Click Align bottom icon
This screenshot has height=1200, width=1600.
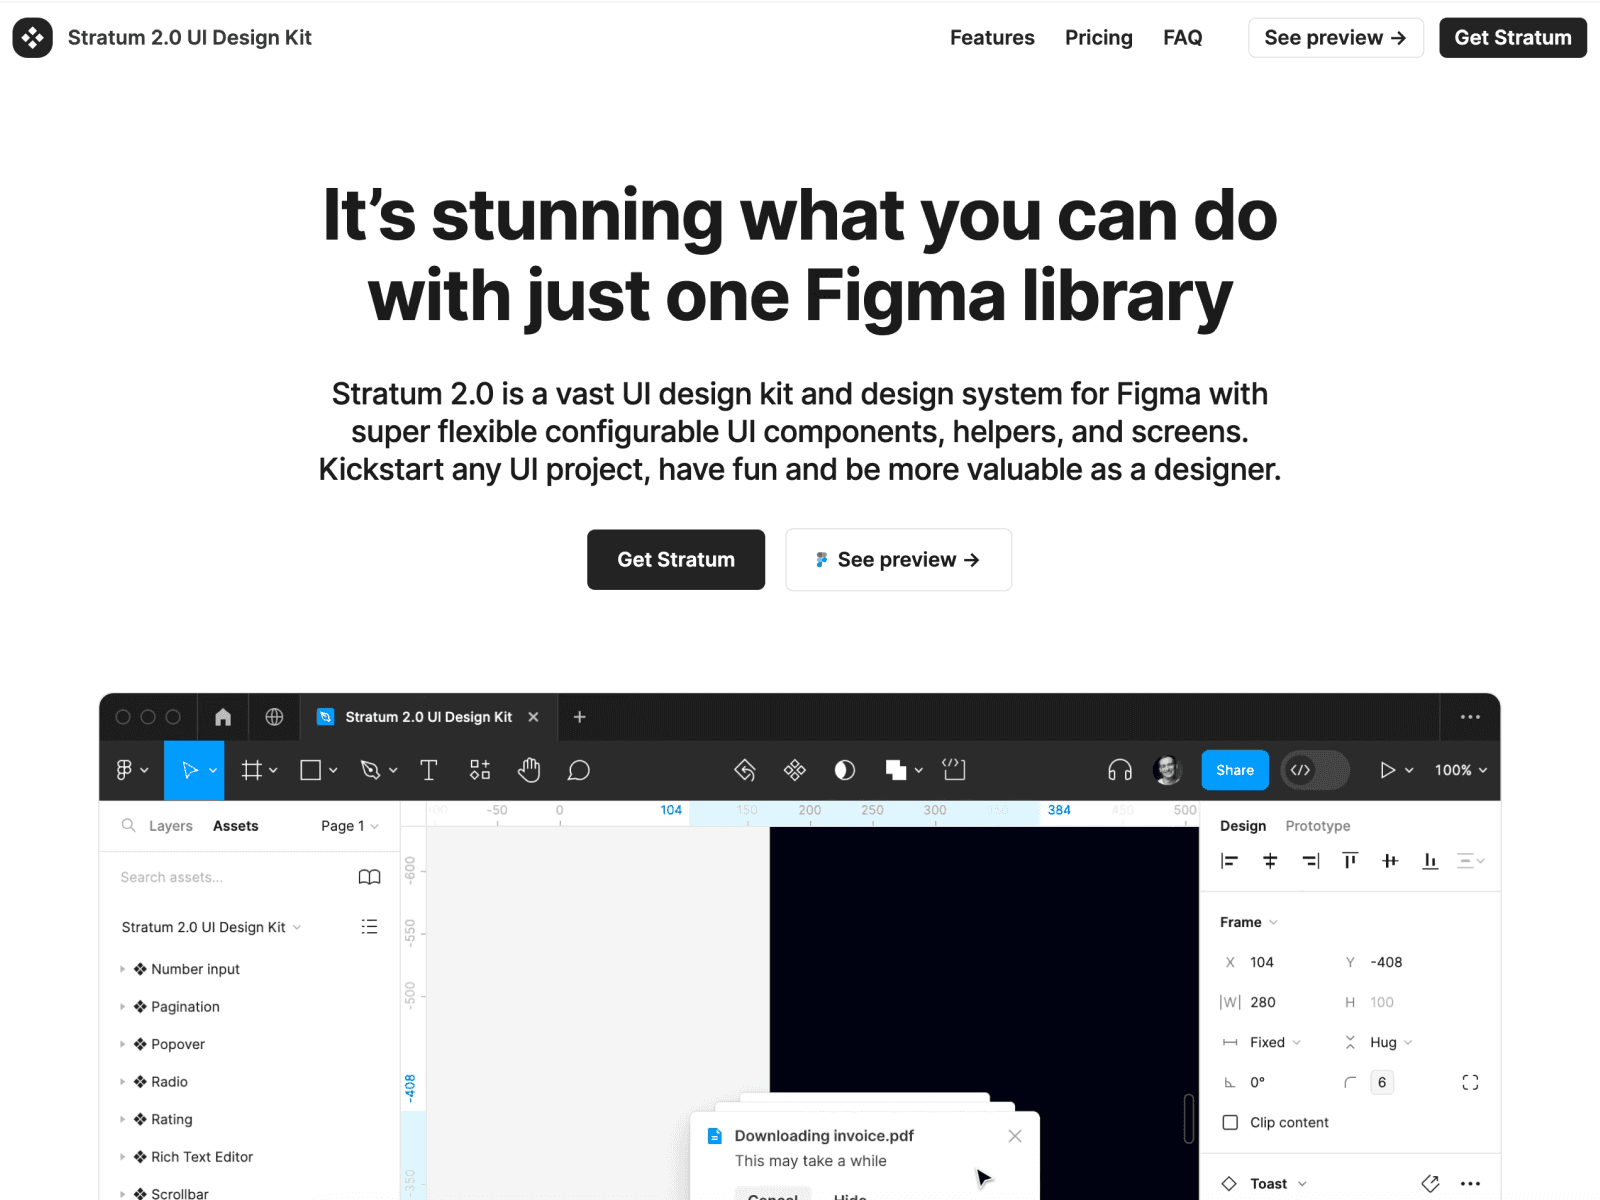pos(1430,861)
